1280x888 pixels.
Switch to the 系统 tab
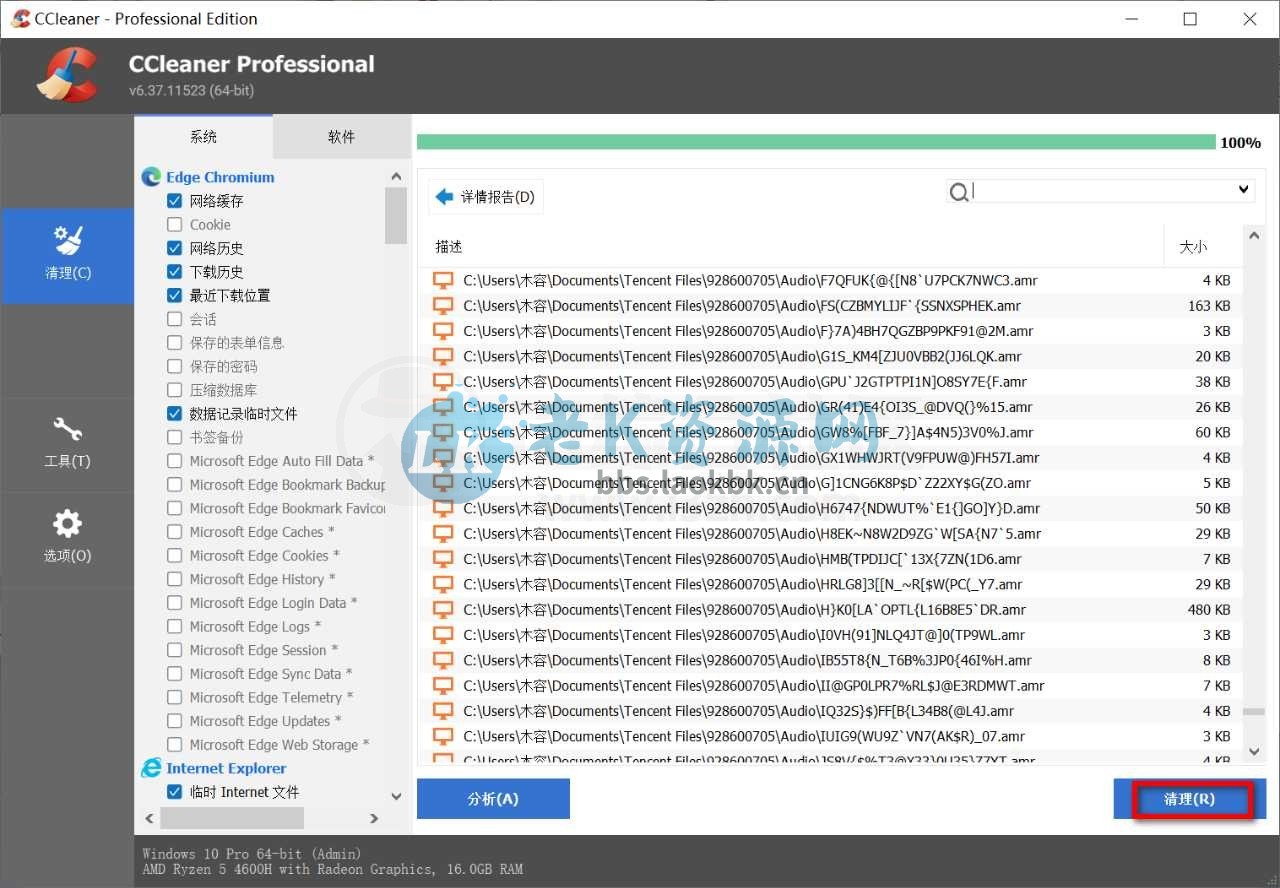[203, 137]
